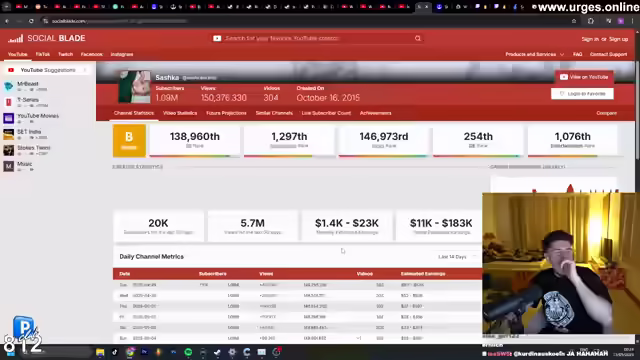Open Steam from the taskbar
Screen dimensions: 640x360
point(218,352)
